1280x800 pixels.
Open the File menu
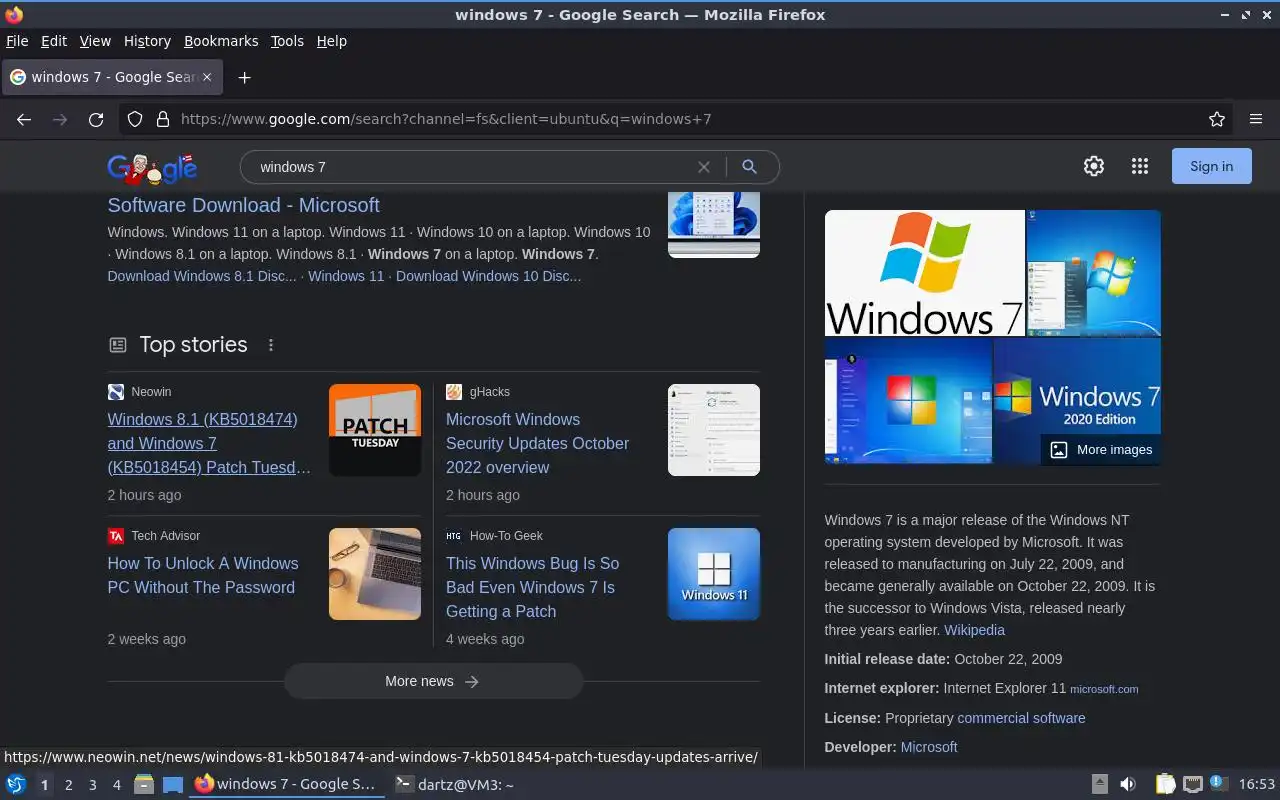(17, 41)
